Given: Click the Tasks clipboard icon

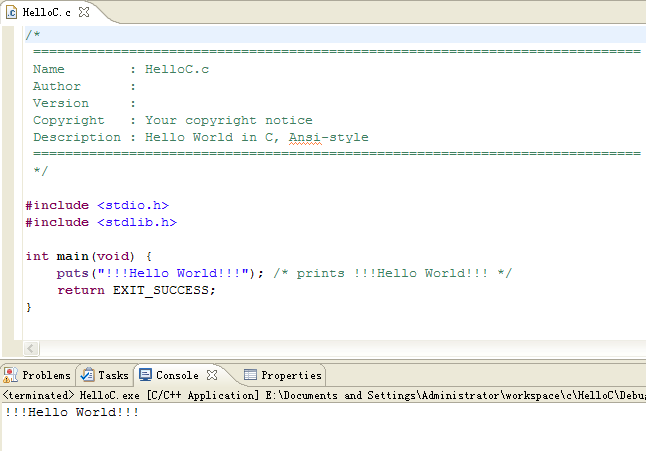Looking at the screenshot, I should click(x=87, y=375).
